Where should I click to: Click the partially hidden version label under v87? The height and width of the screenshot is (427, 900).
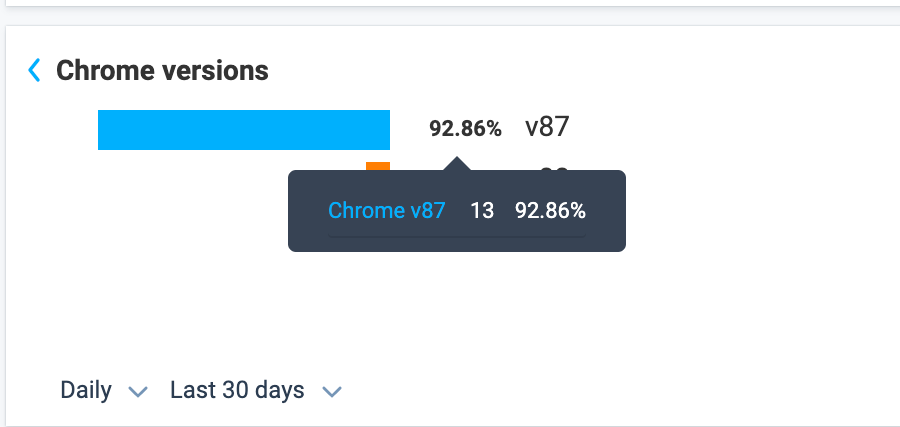point(554,169)
